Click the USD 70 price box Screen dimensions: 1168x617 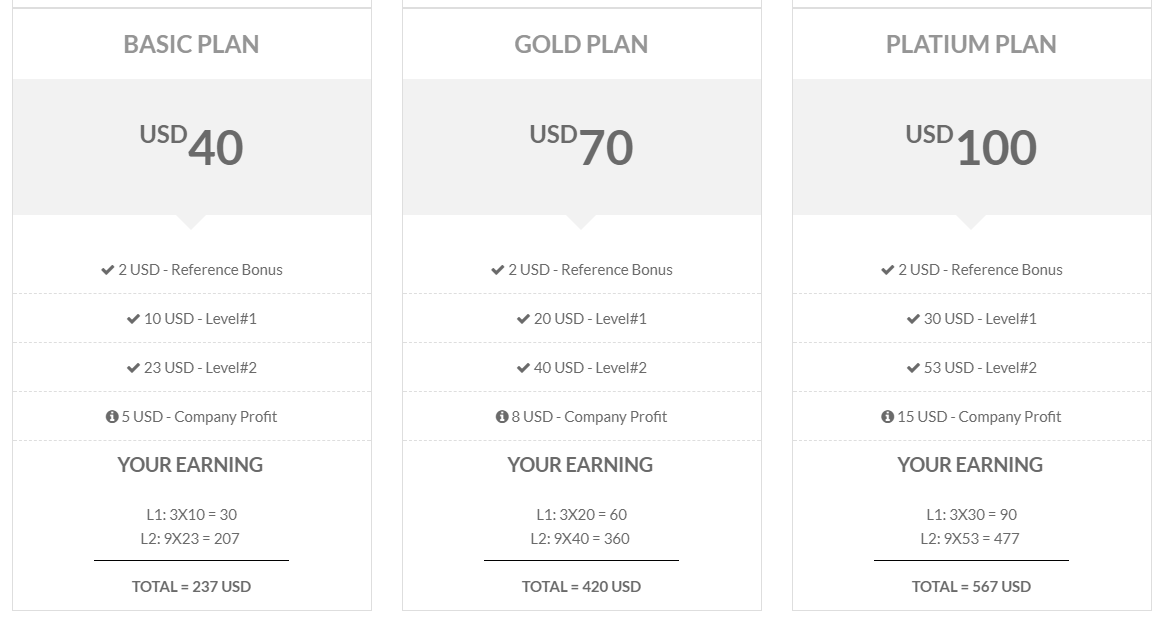[582, 147]
